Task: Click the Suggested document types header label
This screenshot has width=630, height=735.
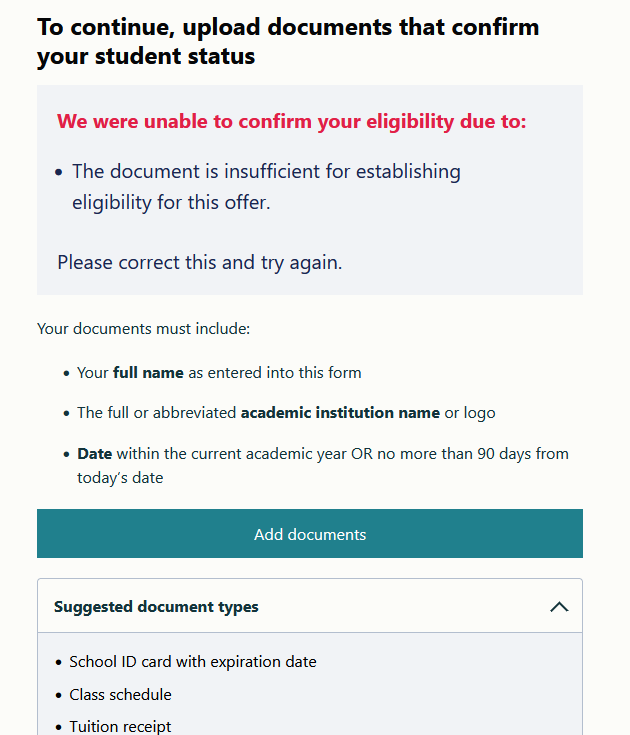Action: click(156, 607)
